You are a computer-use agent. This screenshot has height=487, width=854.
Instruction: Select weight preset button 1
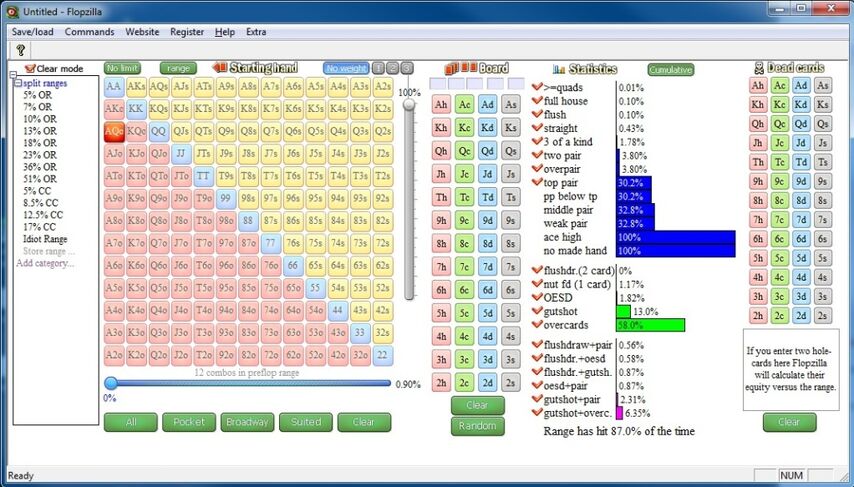[378, 68]
